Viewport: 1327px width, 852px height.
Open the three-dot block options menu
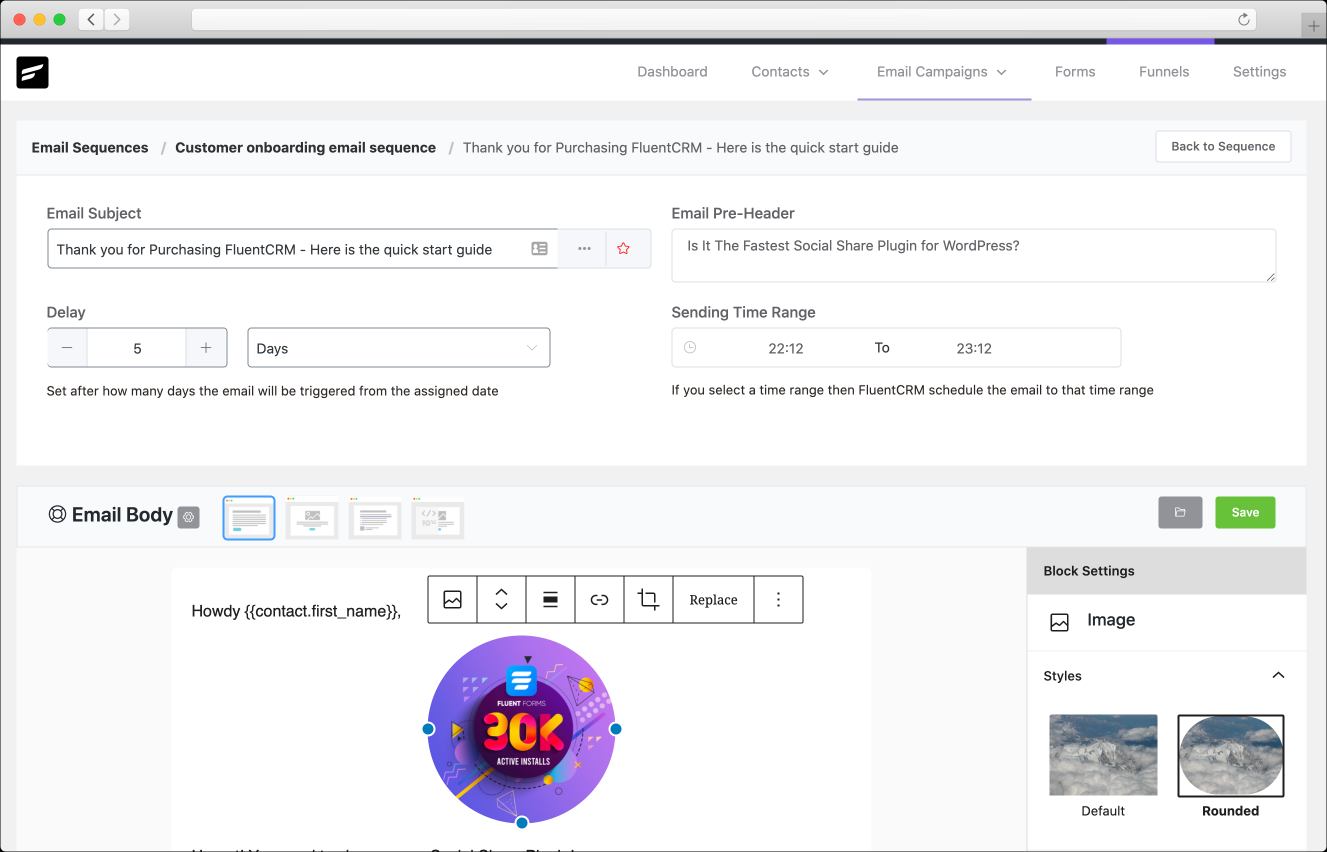778,600
